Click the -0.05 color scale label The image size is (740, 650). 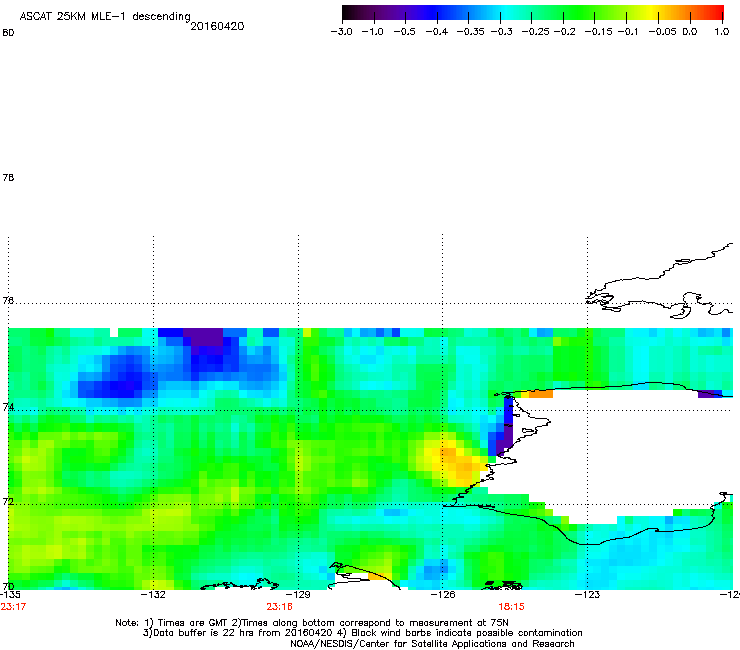tap(662, 32)
